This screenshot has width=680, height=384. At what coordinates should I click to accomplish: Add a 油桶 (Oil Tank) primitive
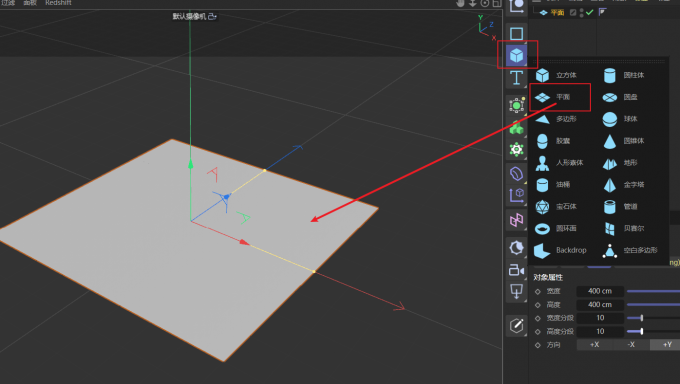click(x=552, y=185)
